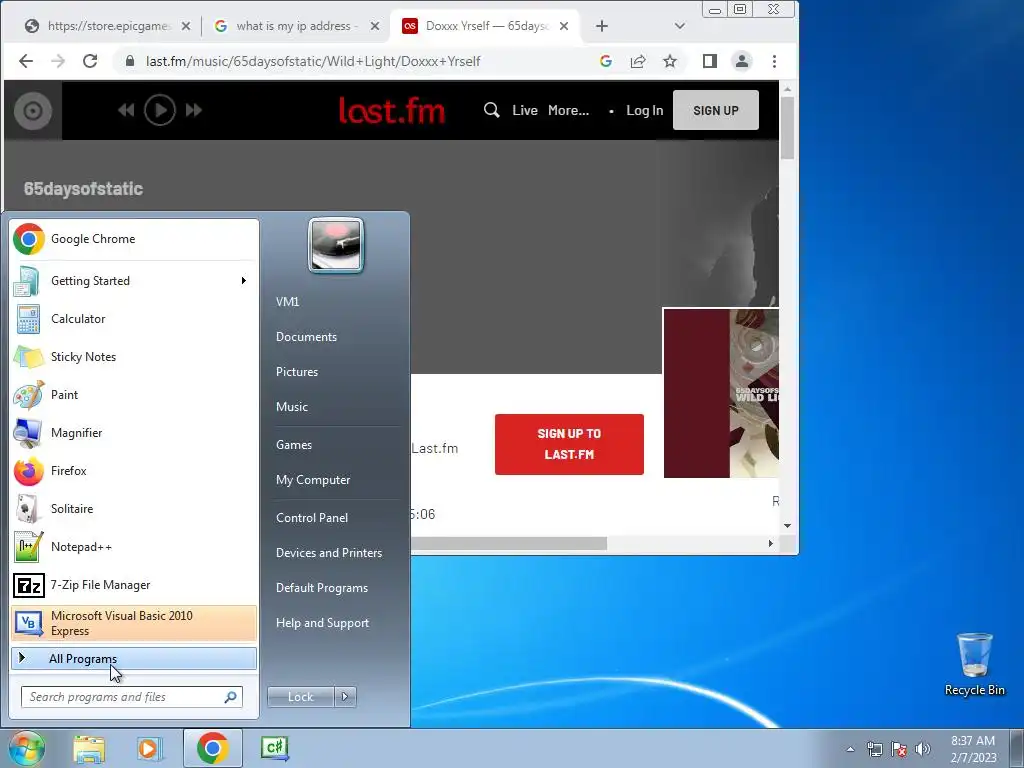Click the Google icon in address bar
Screen dimensions: 1024x768
click(606, 61)
